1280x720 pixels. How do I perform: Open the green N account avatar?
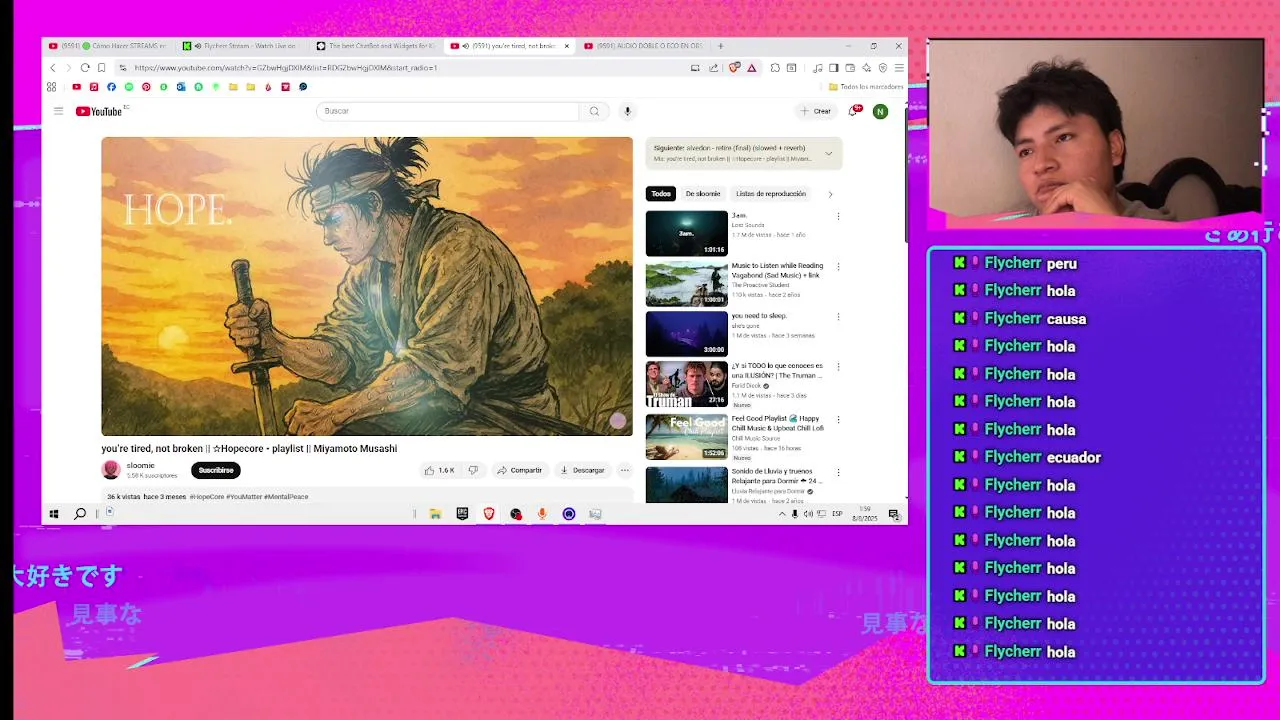point(880,111)
